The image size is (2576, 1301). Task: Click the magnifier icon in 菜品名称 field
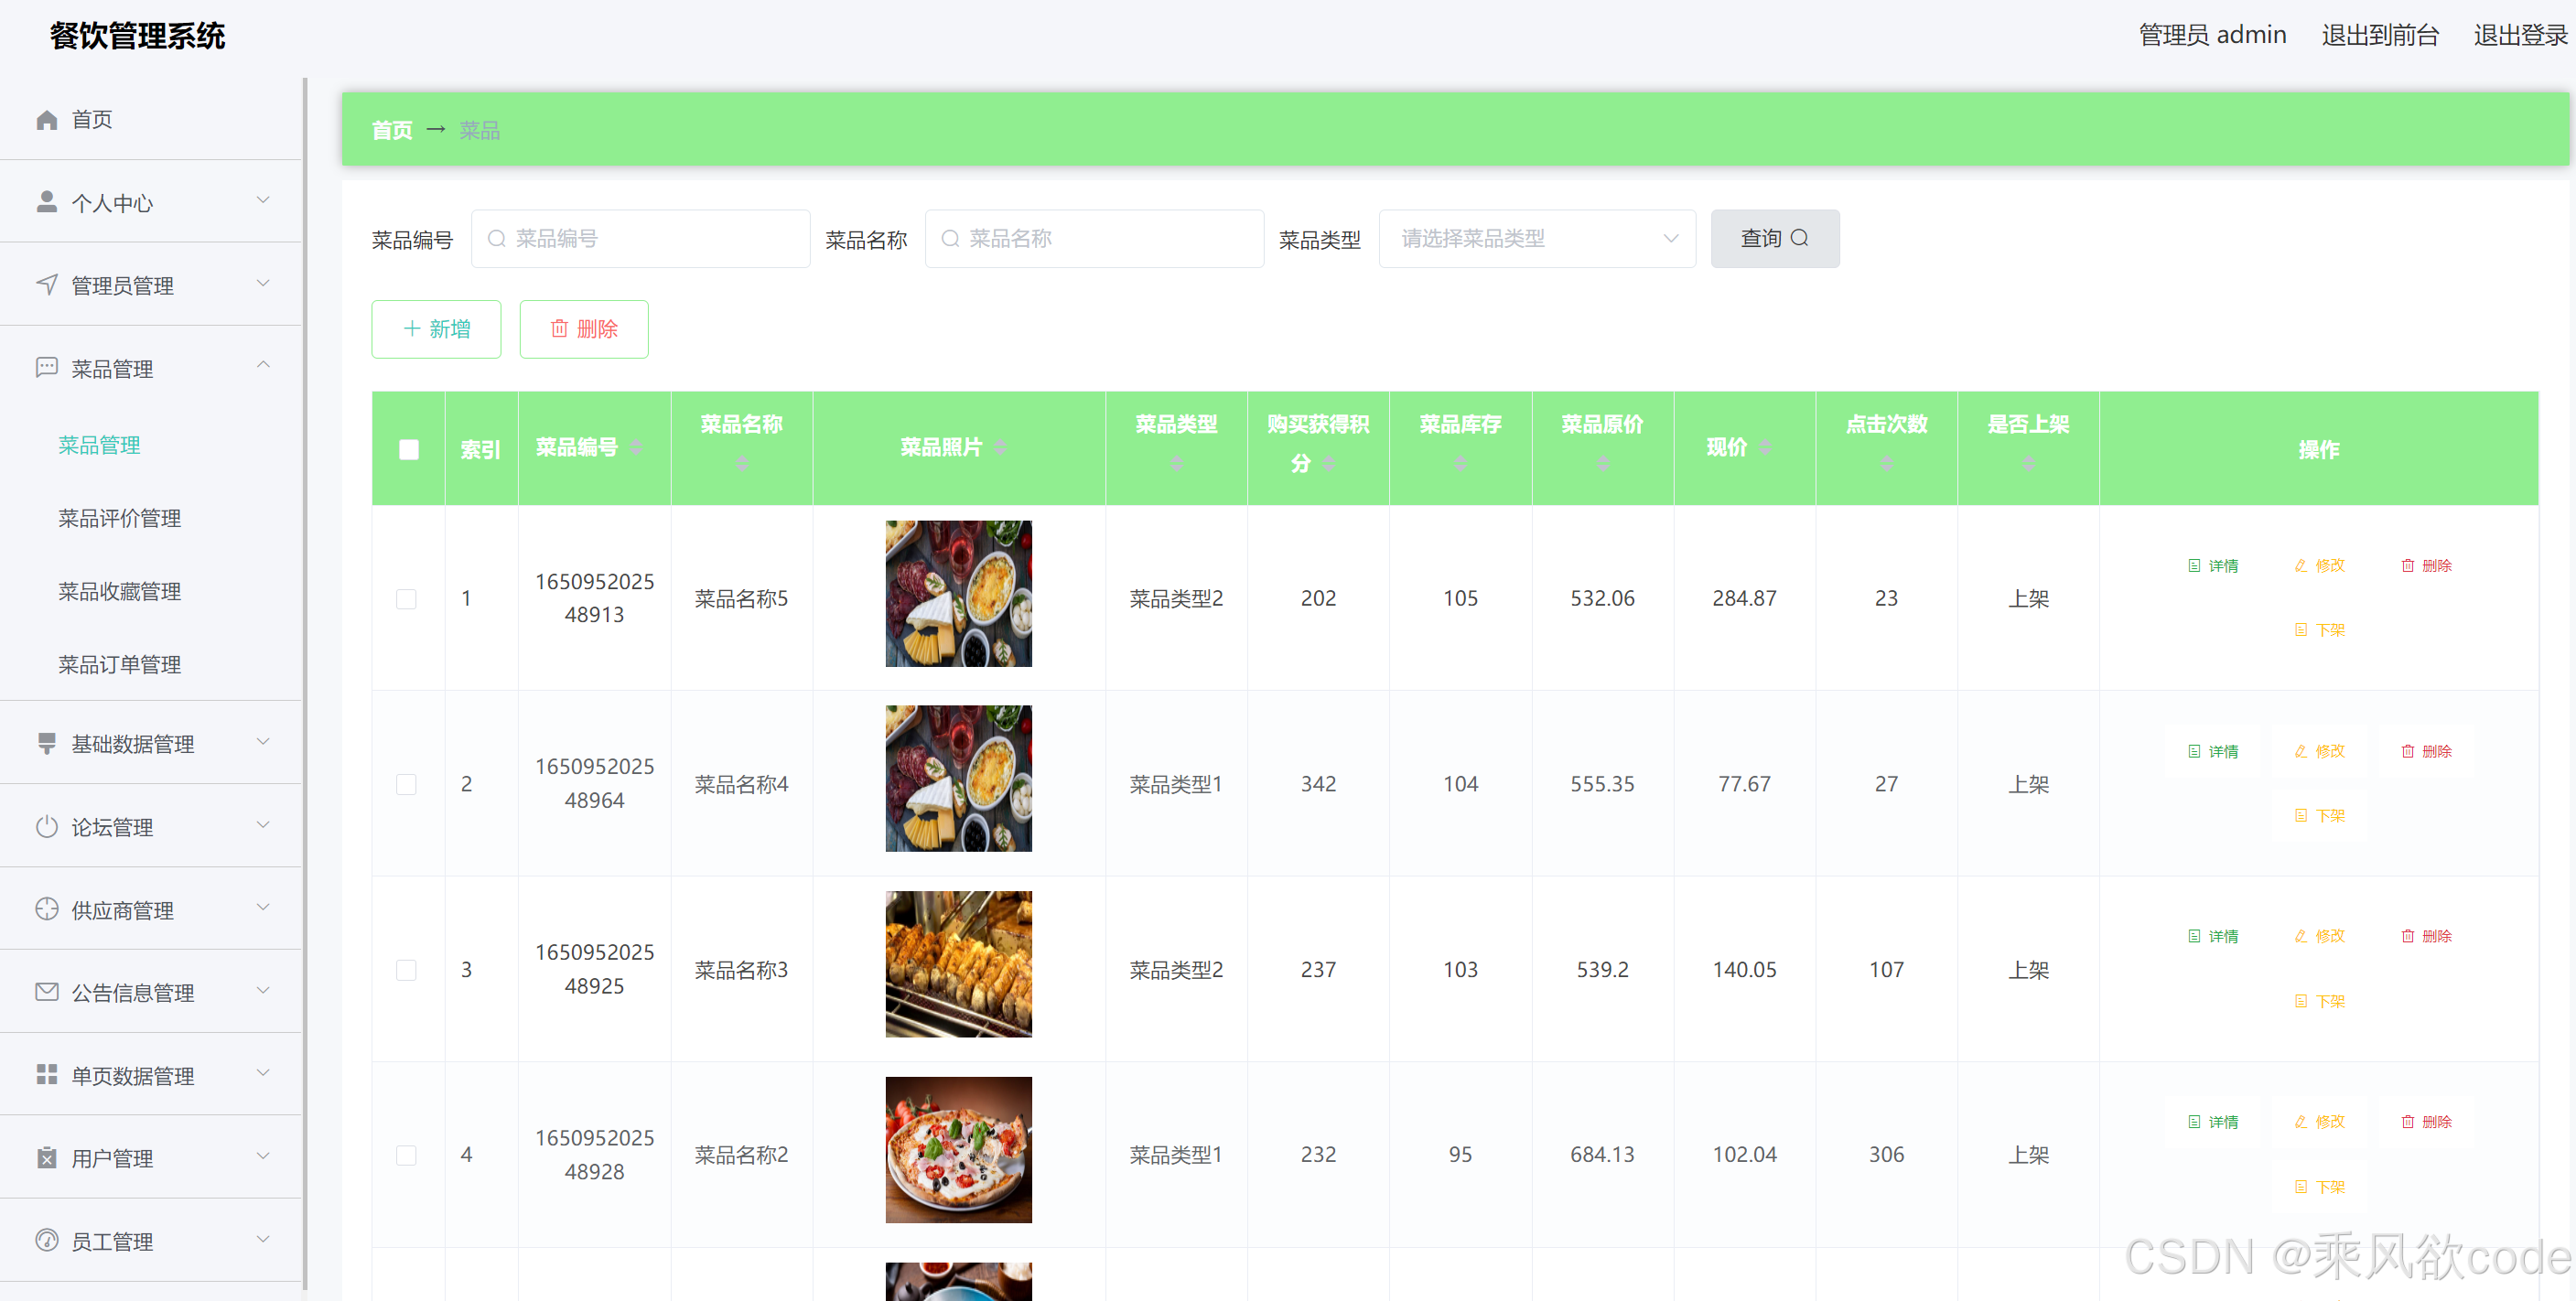tap(950, 239)
